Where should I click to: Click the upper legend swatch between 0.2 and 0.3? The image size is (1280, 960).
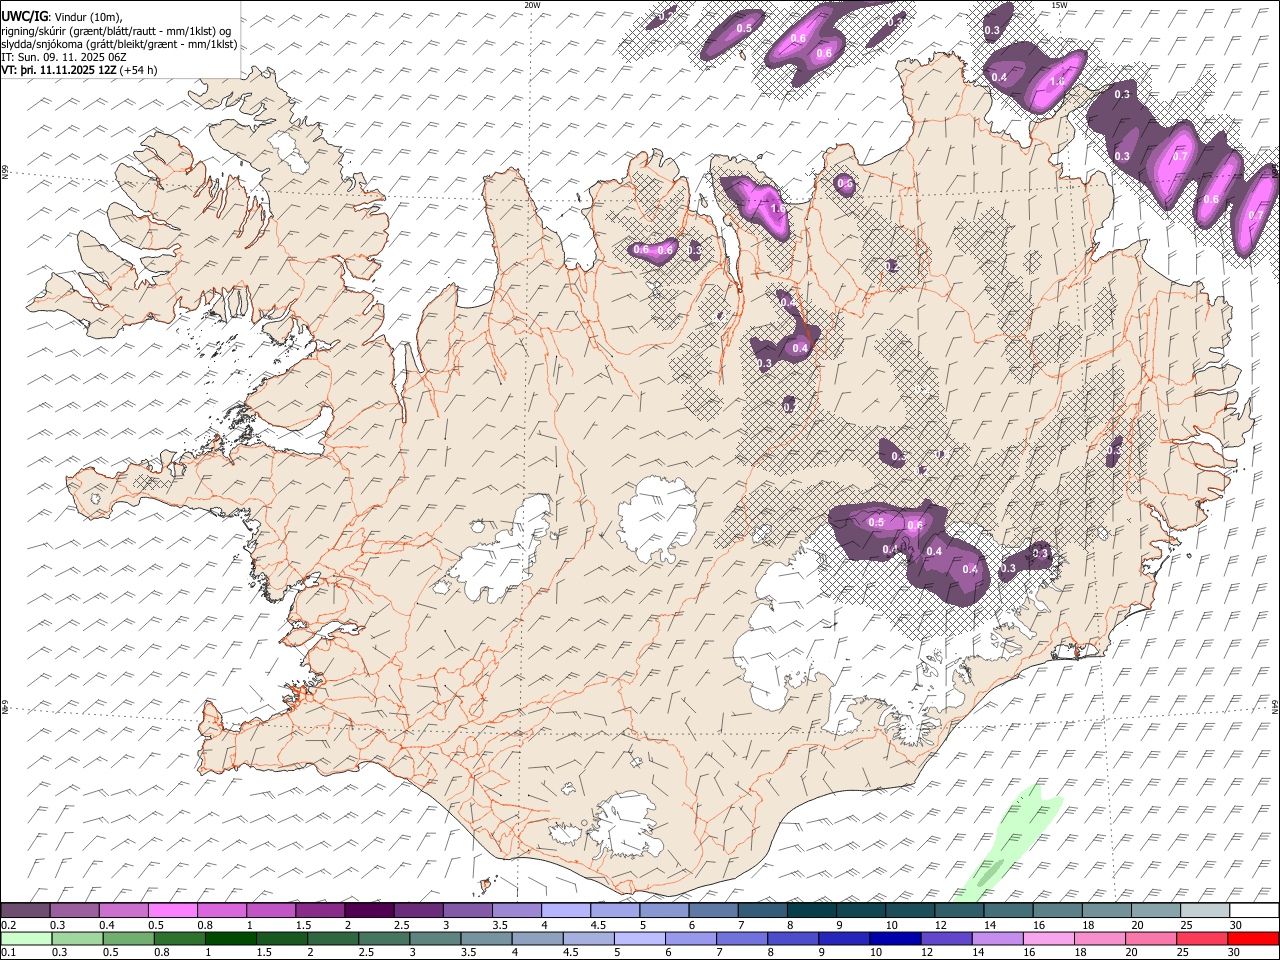[26, 910]
